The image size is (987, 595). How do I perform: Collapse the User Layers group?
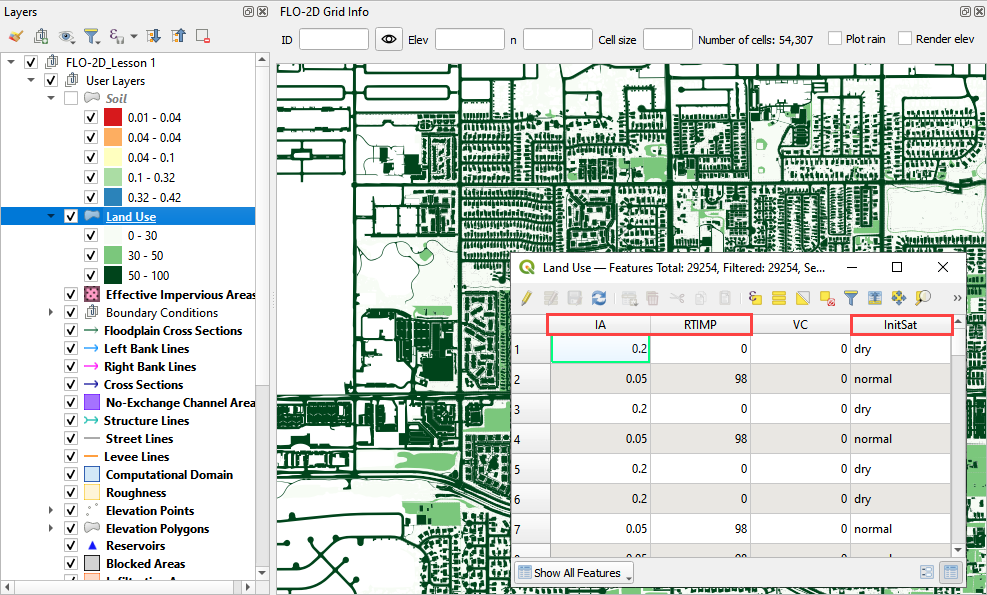coord(32,81)
